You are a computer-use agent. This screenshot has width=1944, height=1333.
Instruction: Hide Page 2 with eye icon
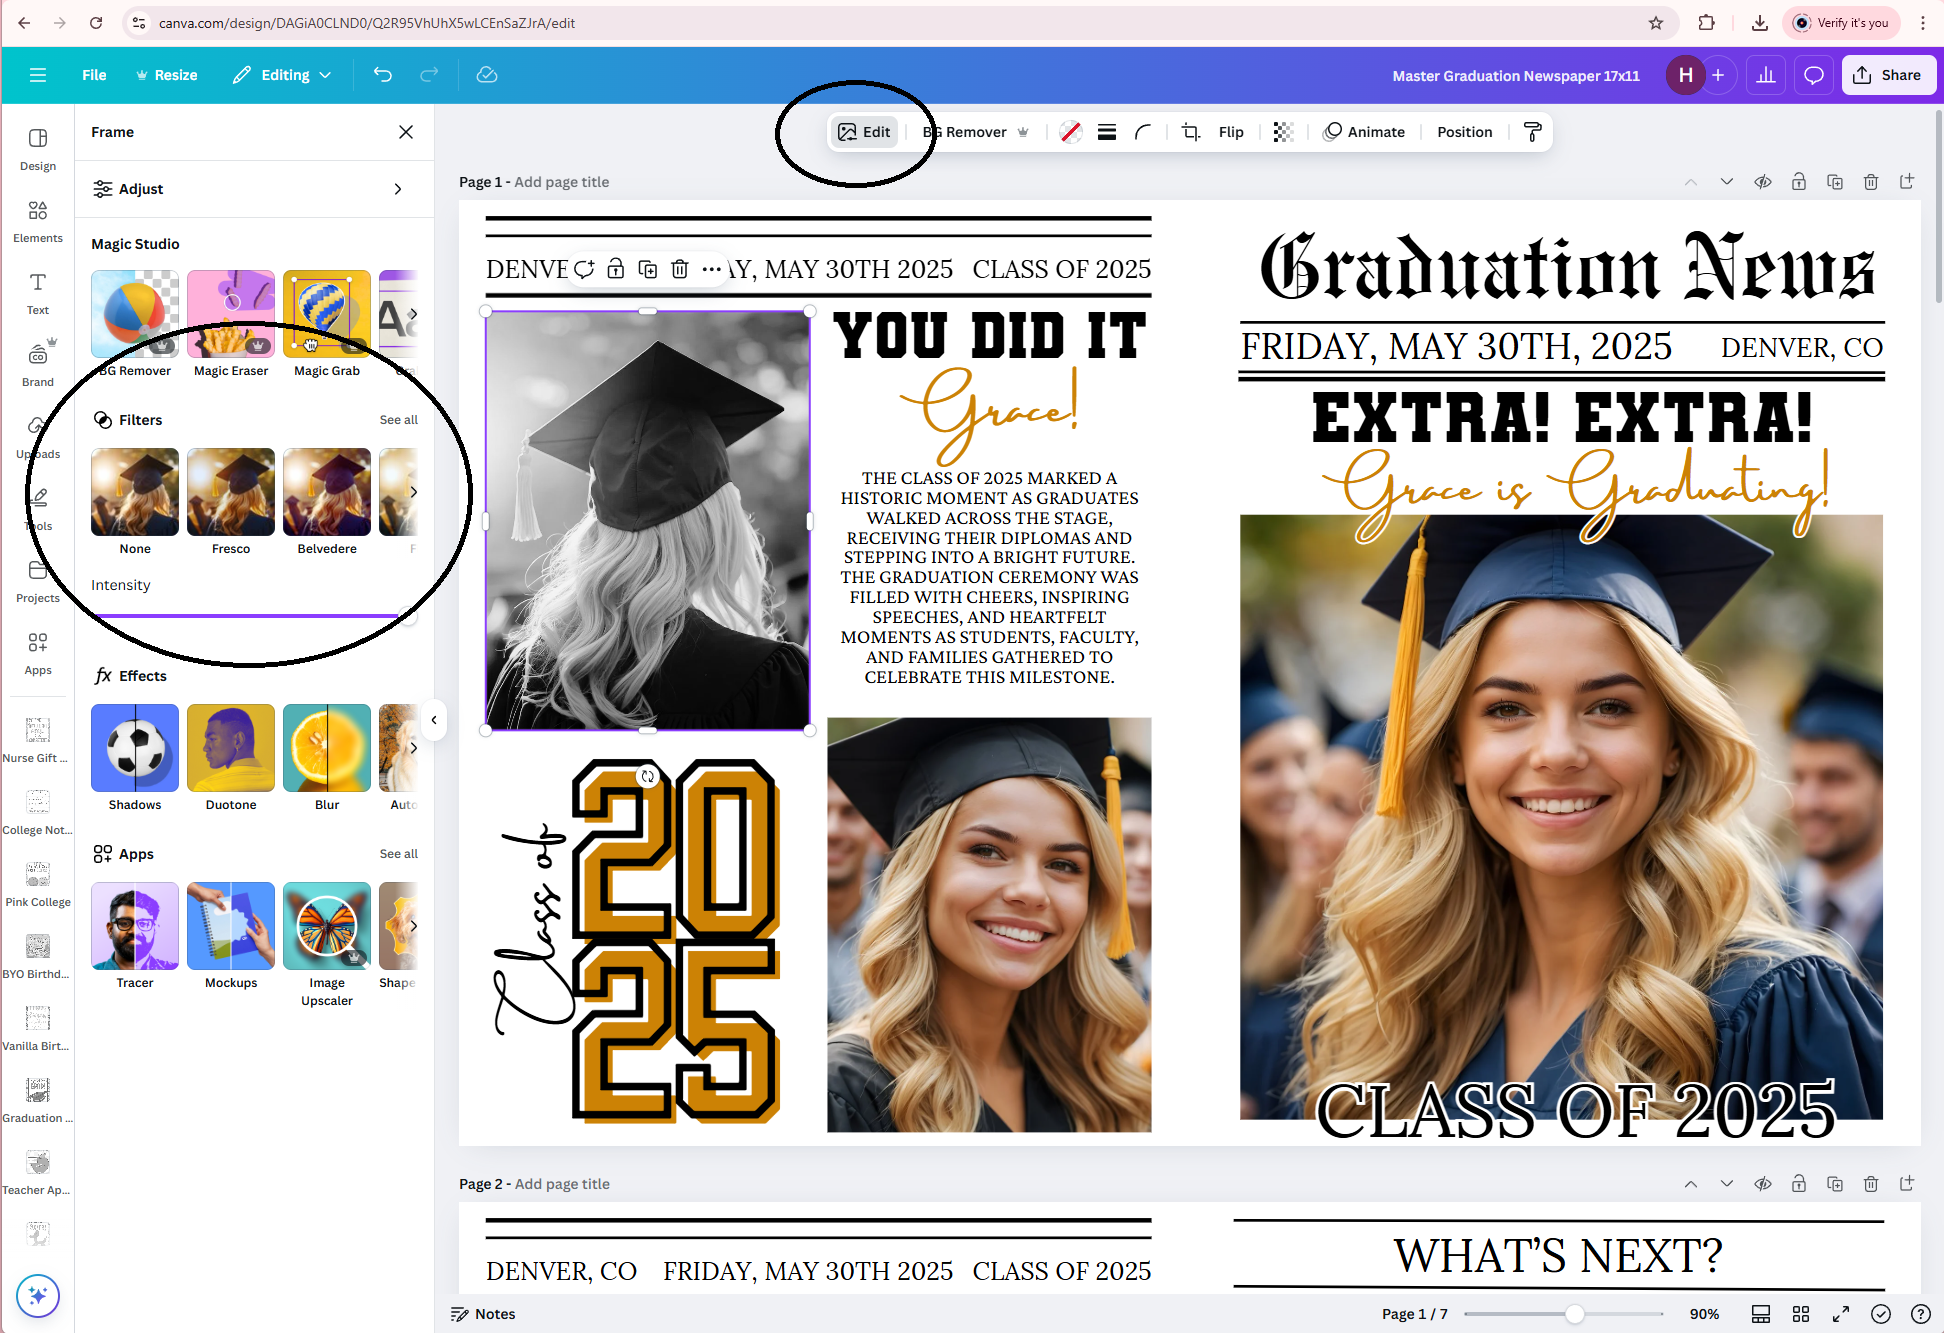tap(1763, 1184)
